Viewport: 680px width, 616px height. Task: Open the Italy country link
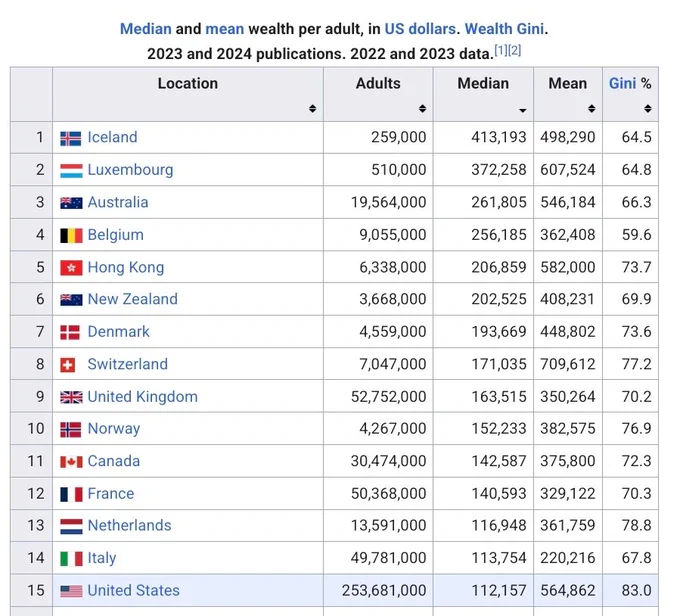tap(102, 558)
